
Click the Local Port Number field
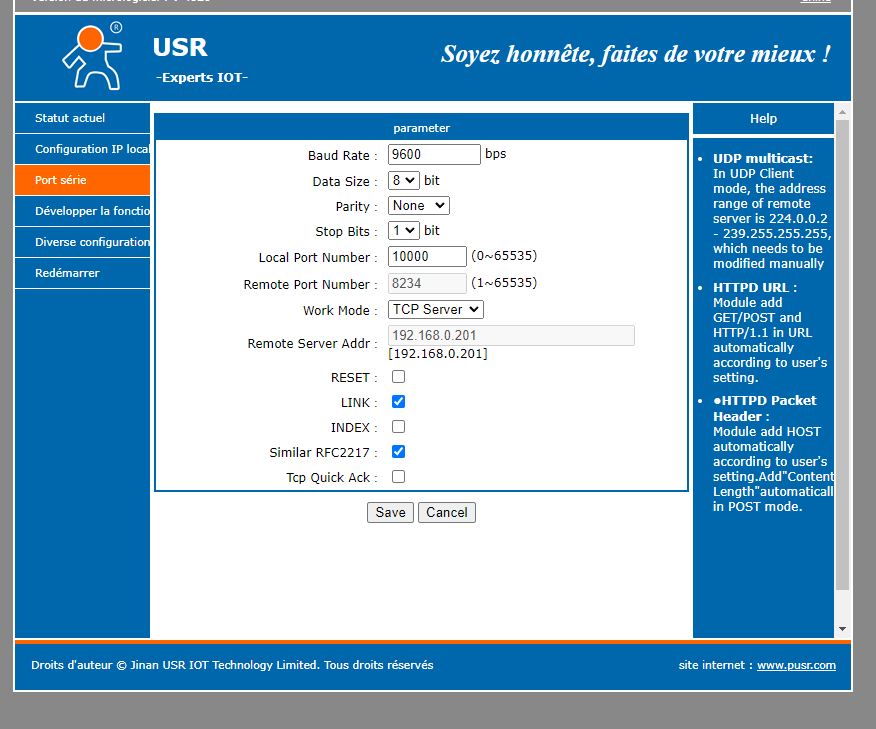pyautogui.click(x=427, y=256)
